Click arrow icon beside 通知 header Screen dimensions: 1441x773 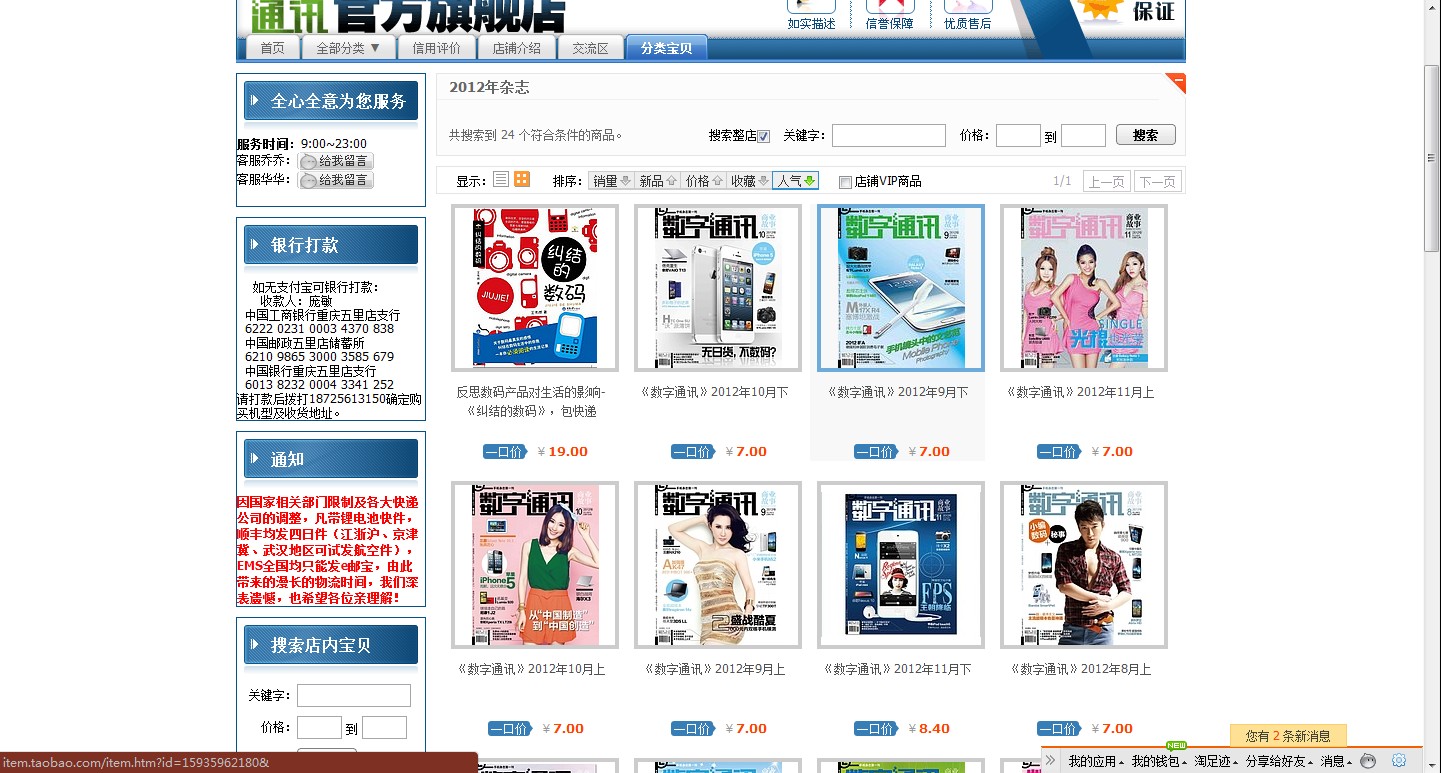point(253,459)
